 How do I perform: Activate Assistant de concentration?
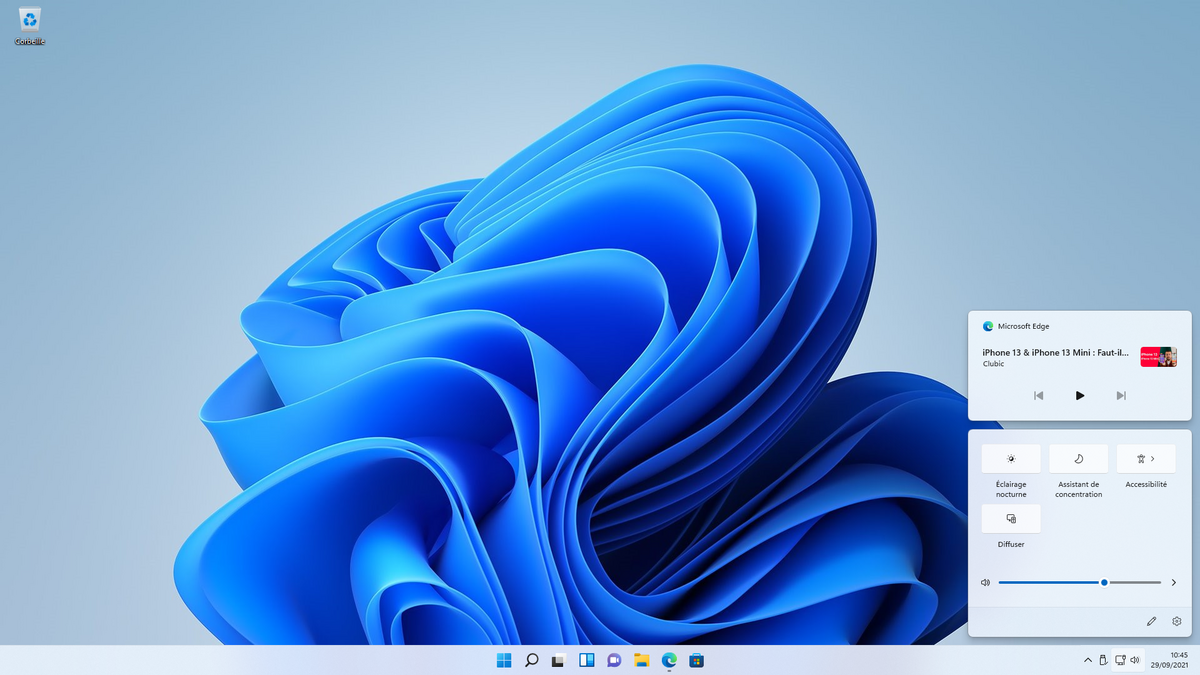[1078, 458]
